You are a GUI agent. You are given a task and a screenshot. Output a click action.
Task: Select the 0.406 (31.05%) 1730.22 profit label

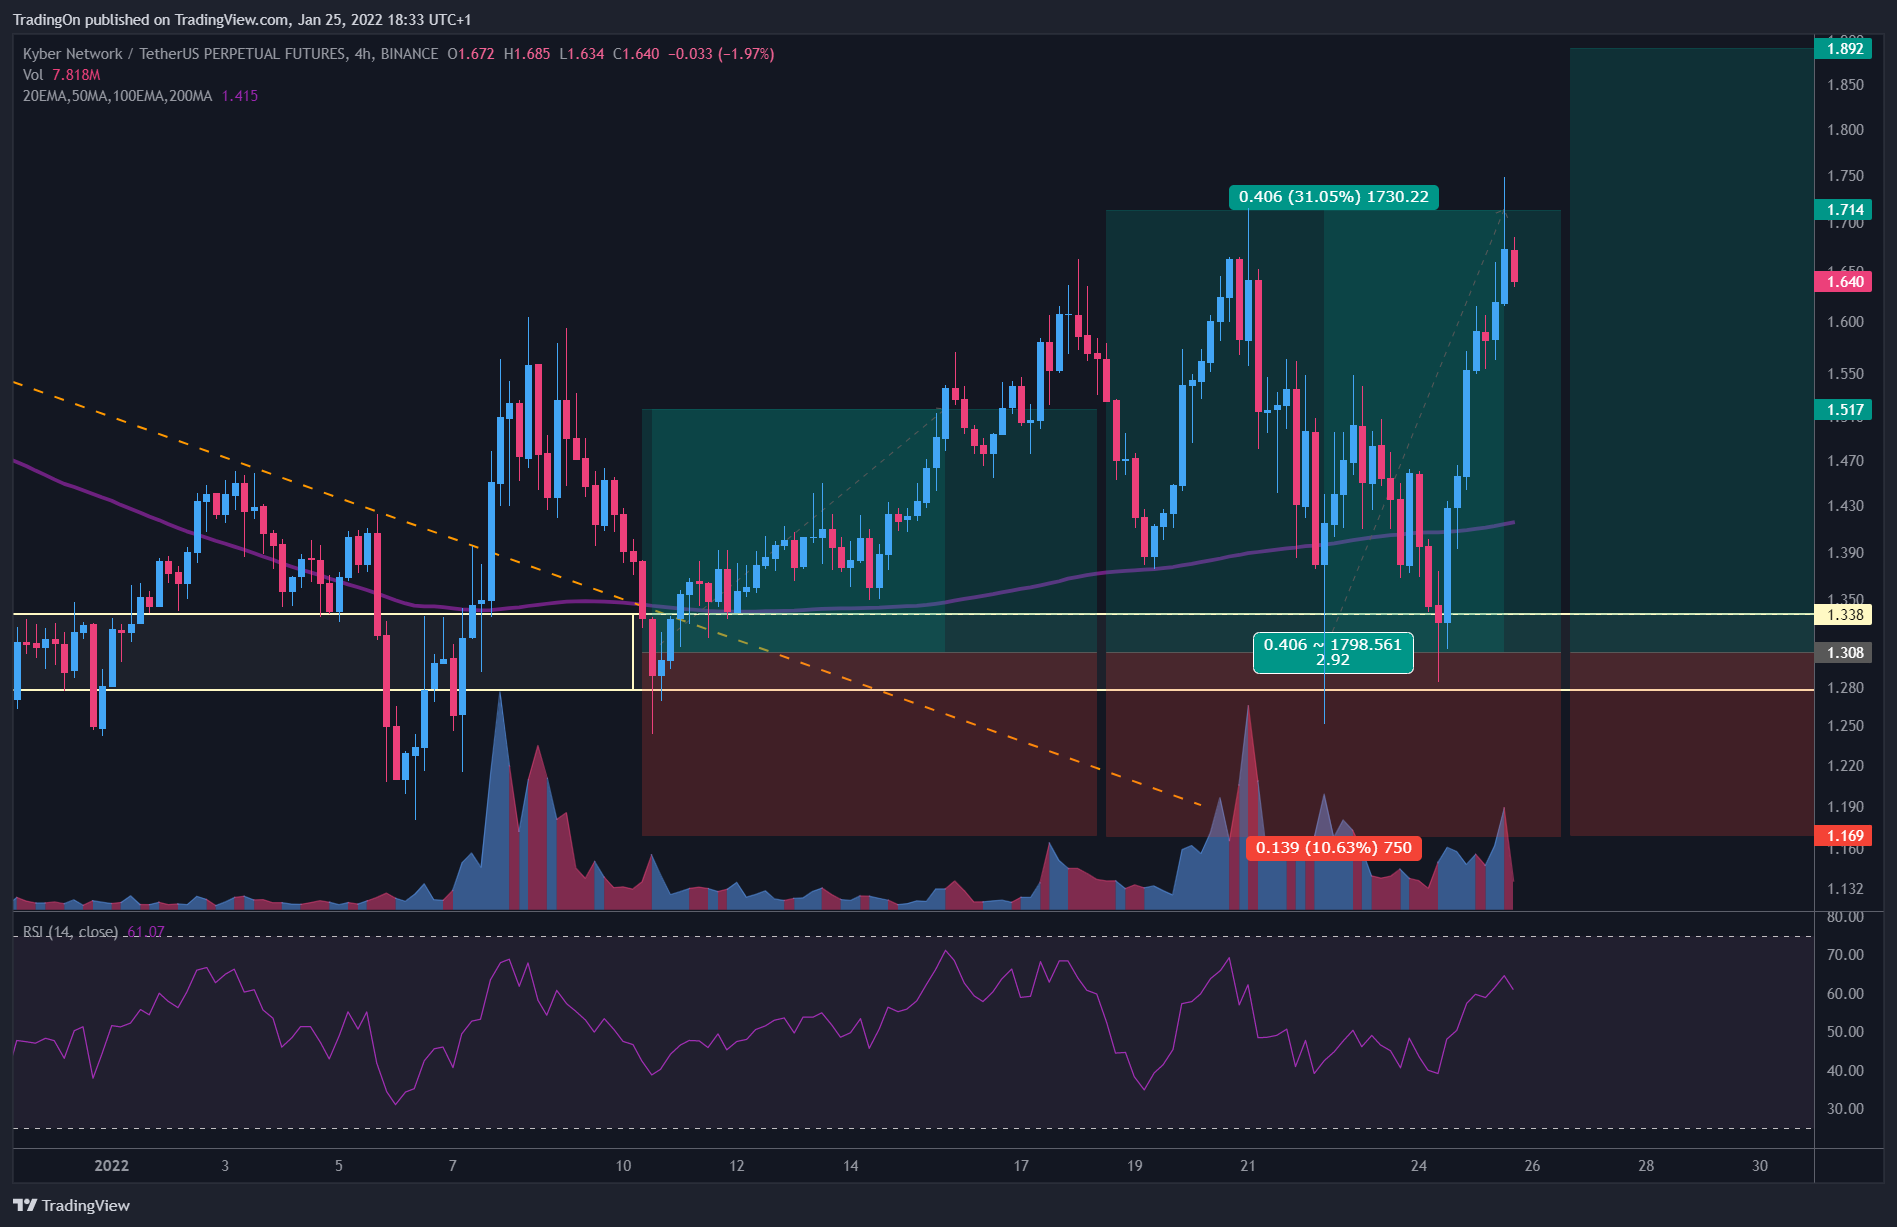[x=1333, y=197]
